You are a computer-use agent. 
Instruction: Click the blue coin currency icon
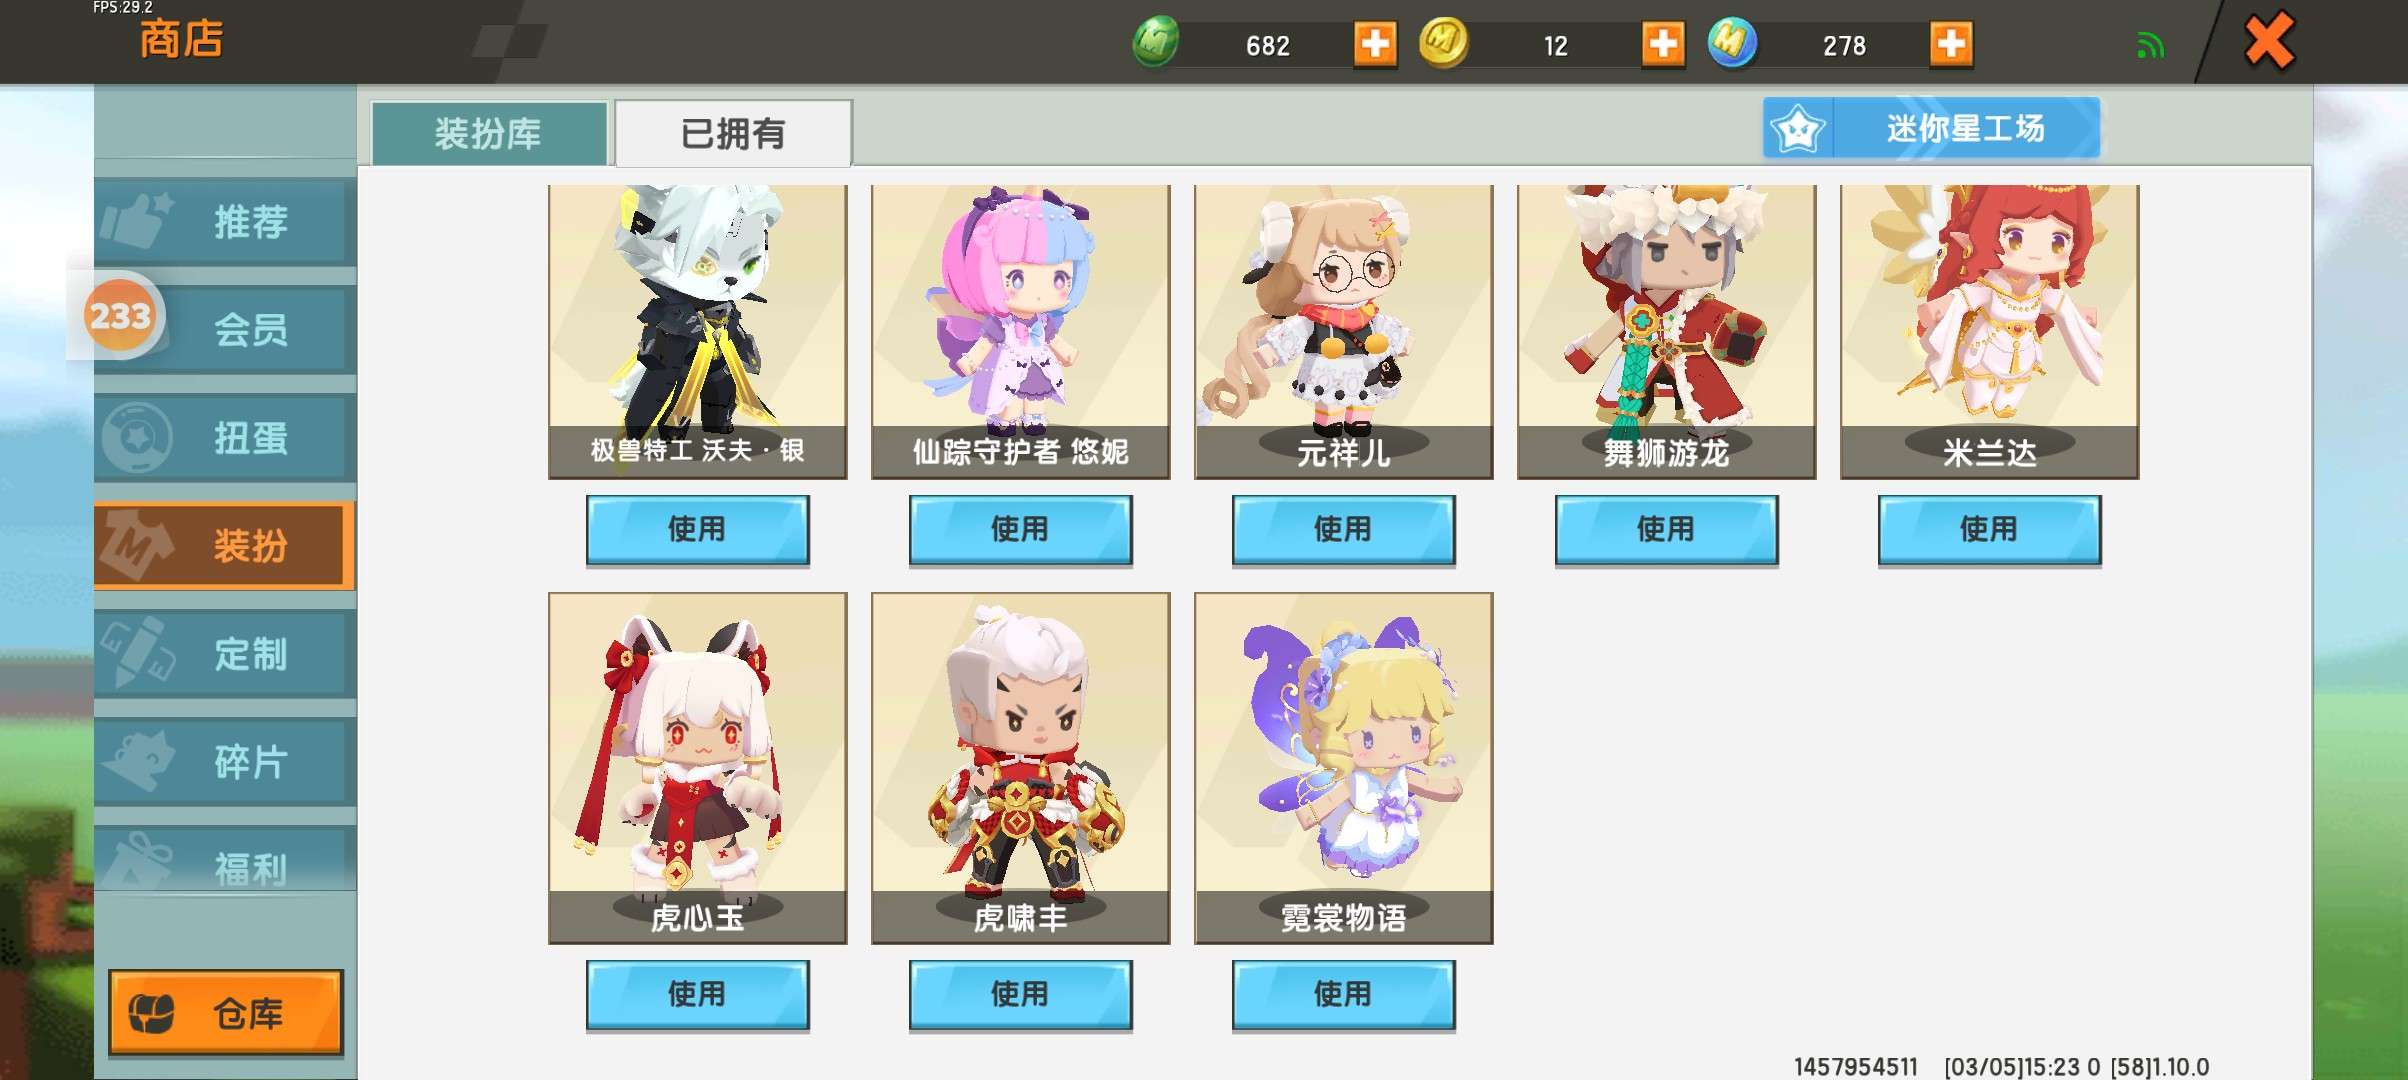coord(1732,43)
